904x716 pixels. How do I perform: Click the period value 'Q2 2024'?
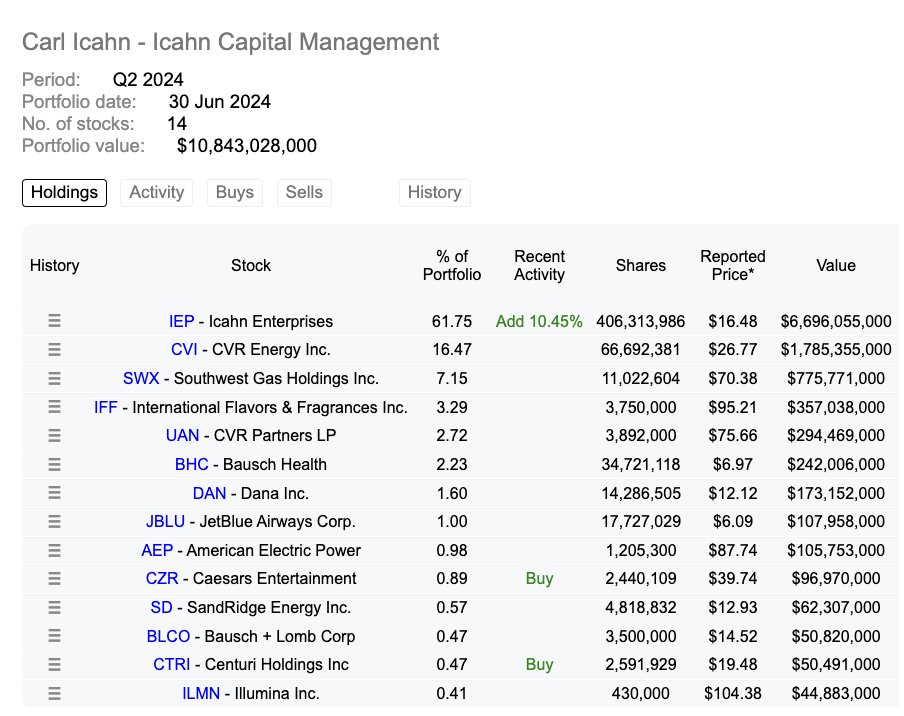coord(148,80)
